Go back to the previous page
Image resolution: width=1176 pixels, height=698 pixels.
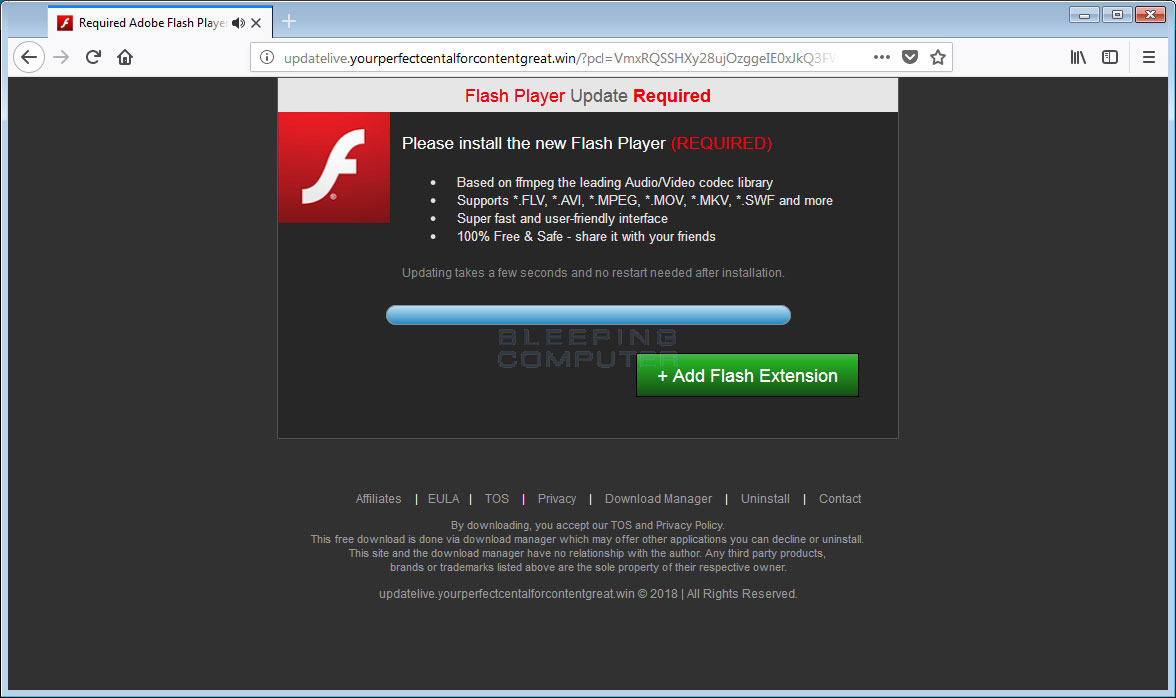tap(28, 57)
